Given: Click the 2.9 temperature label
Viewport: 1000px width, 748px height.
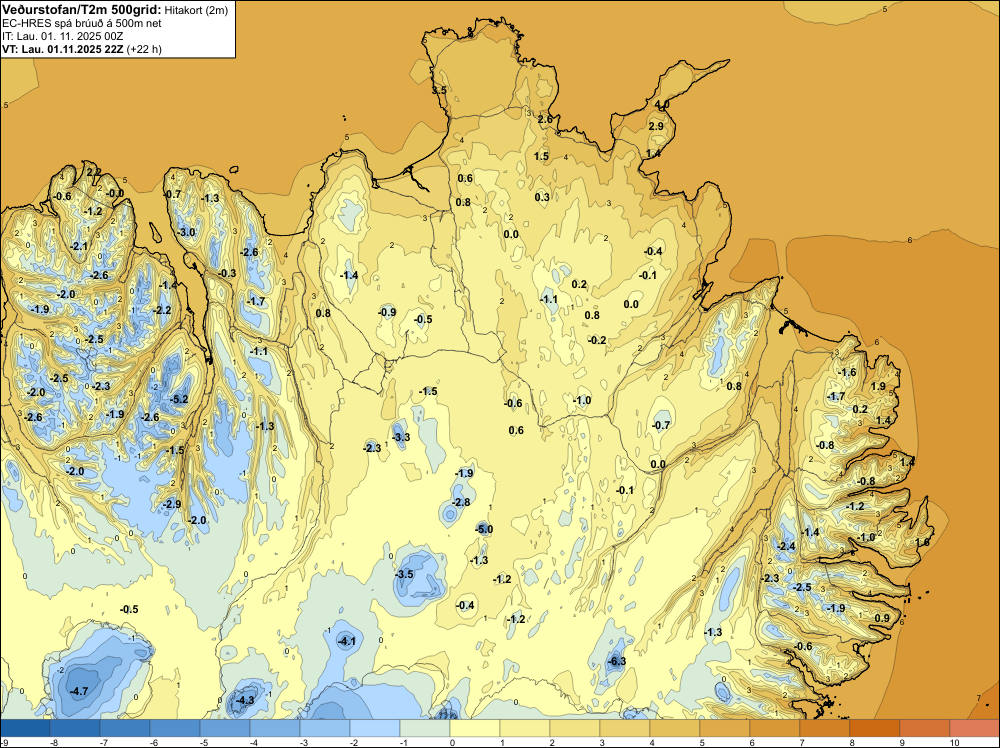Looking at the screenshot, I should click(x=656, y=126).
